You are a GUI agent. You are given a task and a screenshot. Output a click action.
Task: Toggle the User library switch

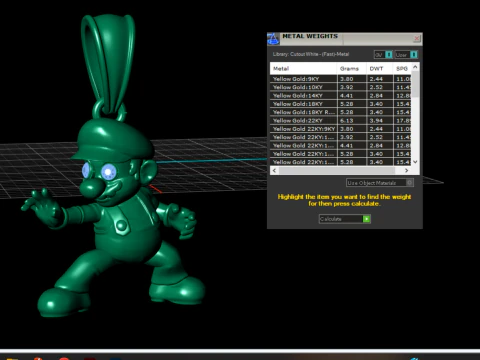click(x=414, y=54)
